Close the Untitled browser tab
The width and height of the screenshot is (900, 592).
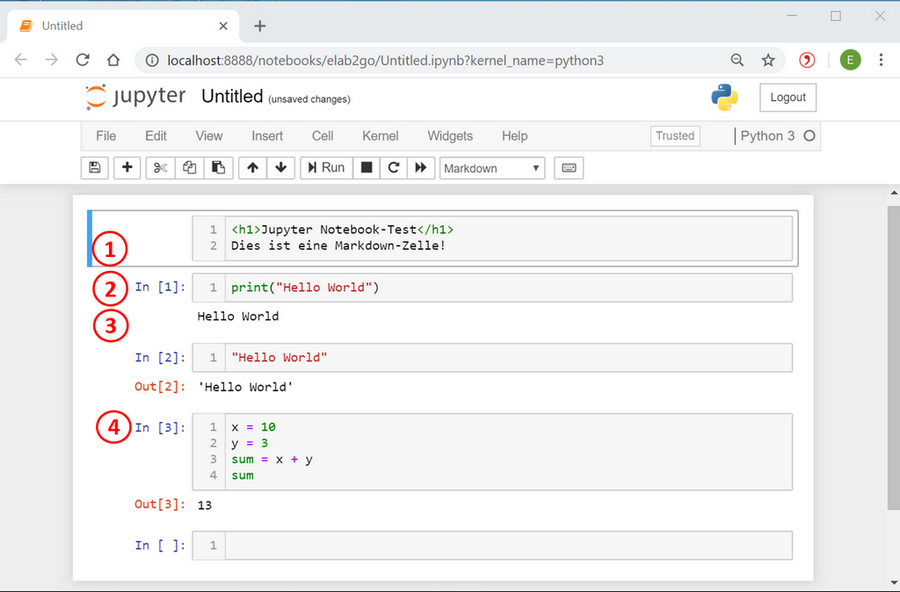[x=223, y=26]
